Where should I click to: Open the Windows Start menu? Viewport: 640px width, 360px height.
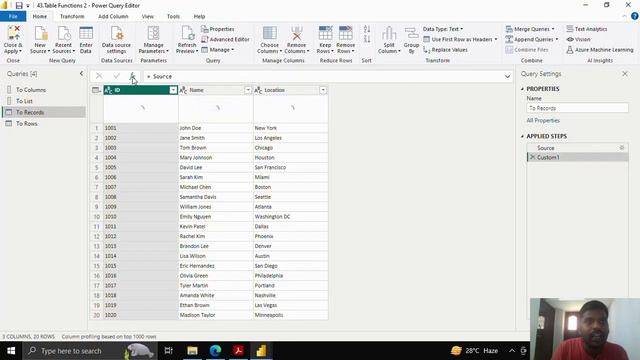coord(11,351)
